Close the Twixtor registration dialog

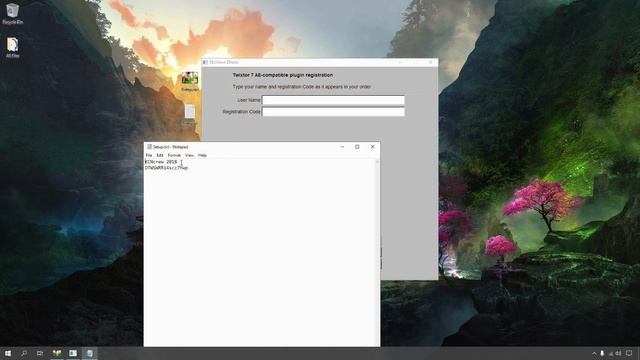tap(431, 62)
